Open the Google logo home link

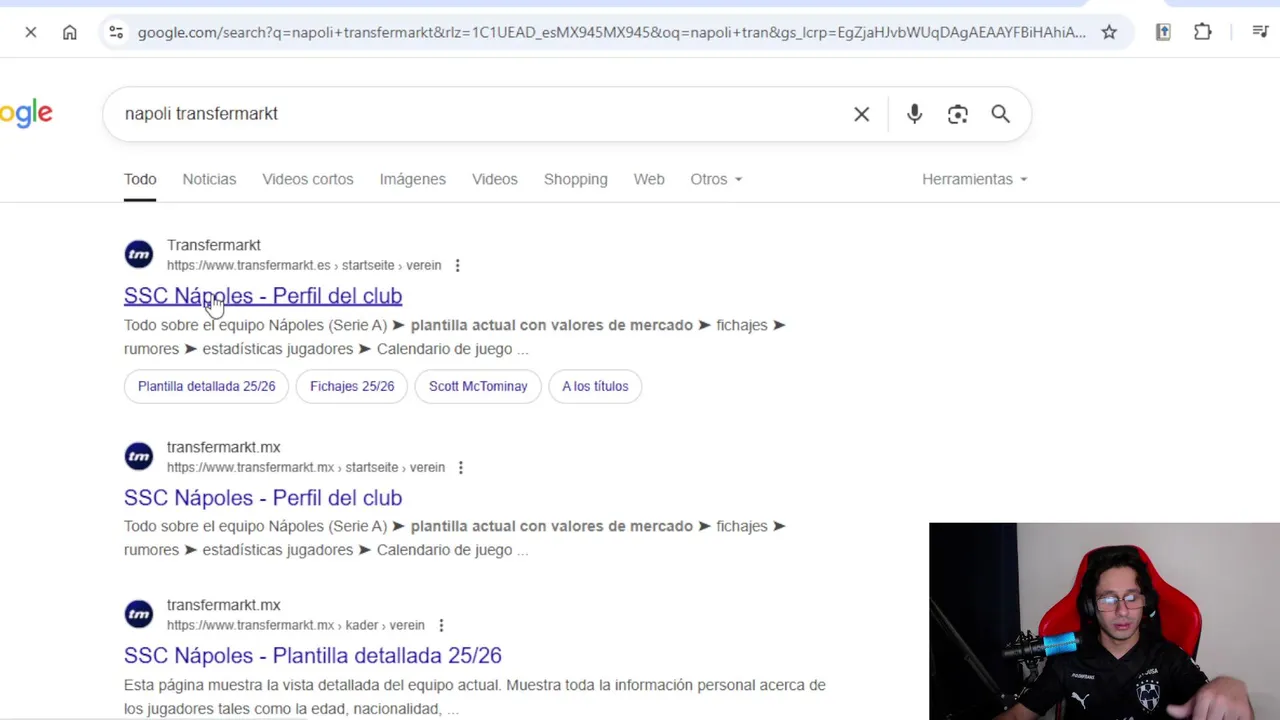26,114
